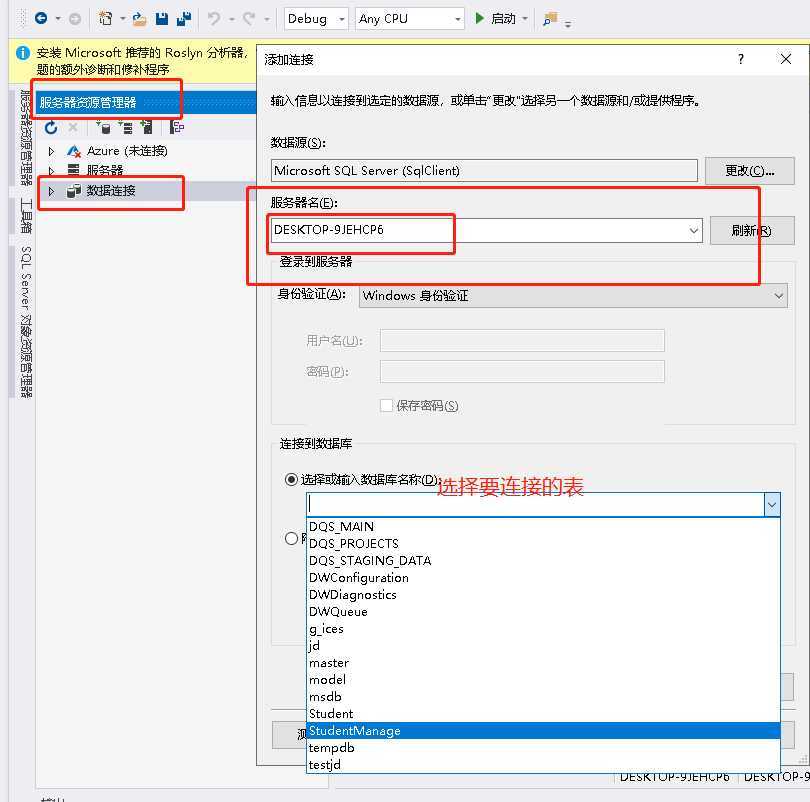Click the Connect to Server icon
This screenshot has height=802, width=810.
[x=125, y=127]
